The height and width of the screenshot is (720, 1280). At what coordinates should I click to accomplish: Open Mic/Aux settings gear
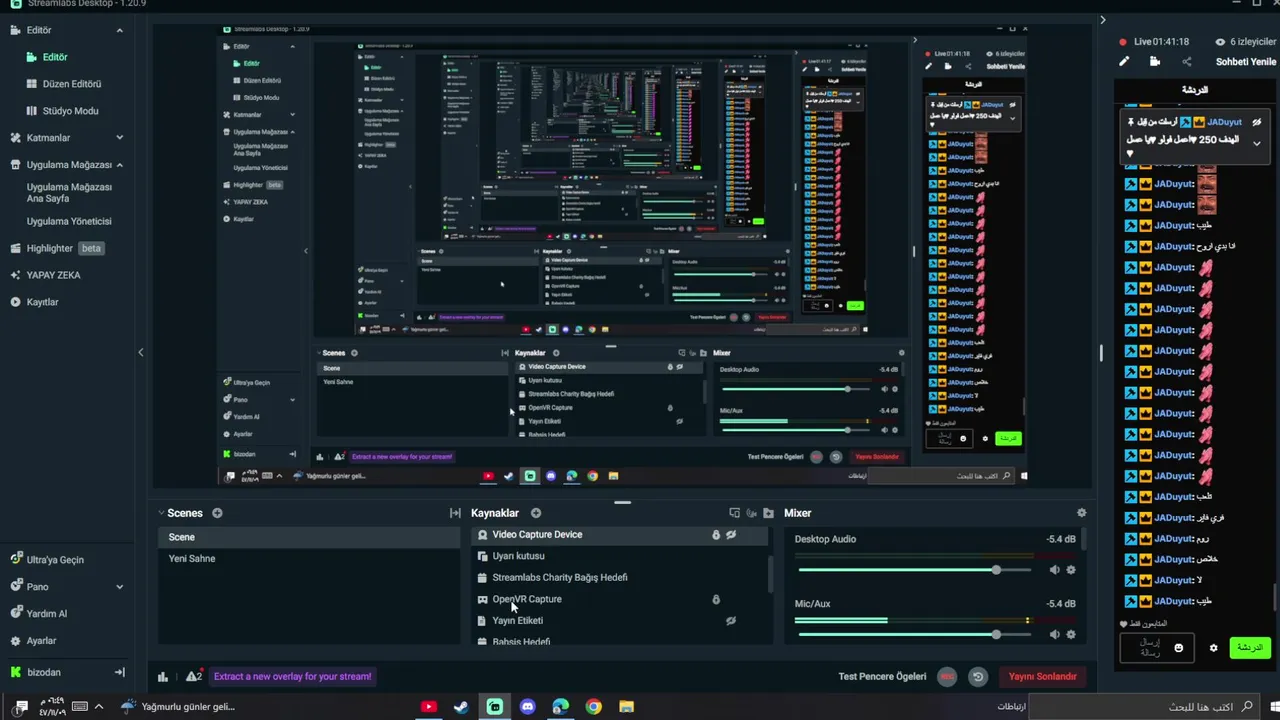(1071, 634)
